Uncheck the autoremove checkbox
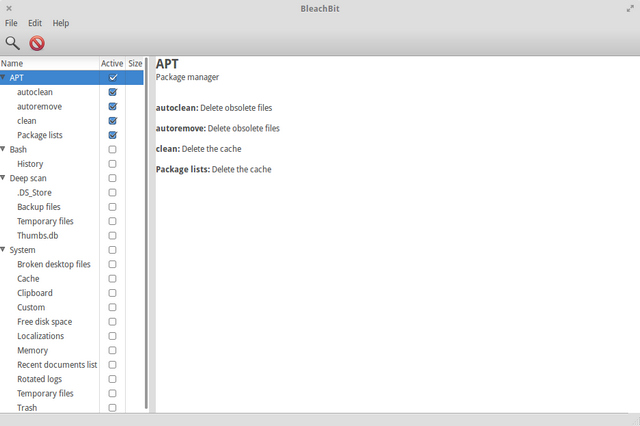Viewport: 640px width, 426px height. [x=113, y=106]
